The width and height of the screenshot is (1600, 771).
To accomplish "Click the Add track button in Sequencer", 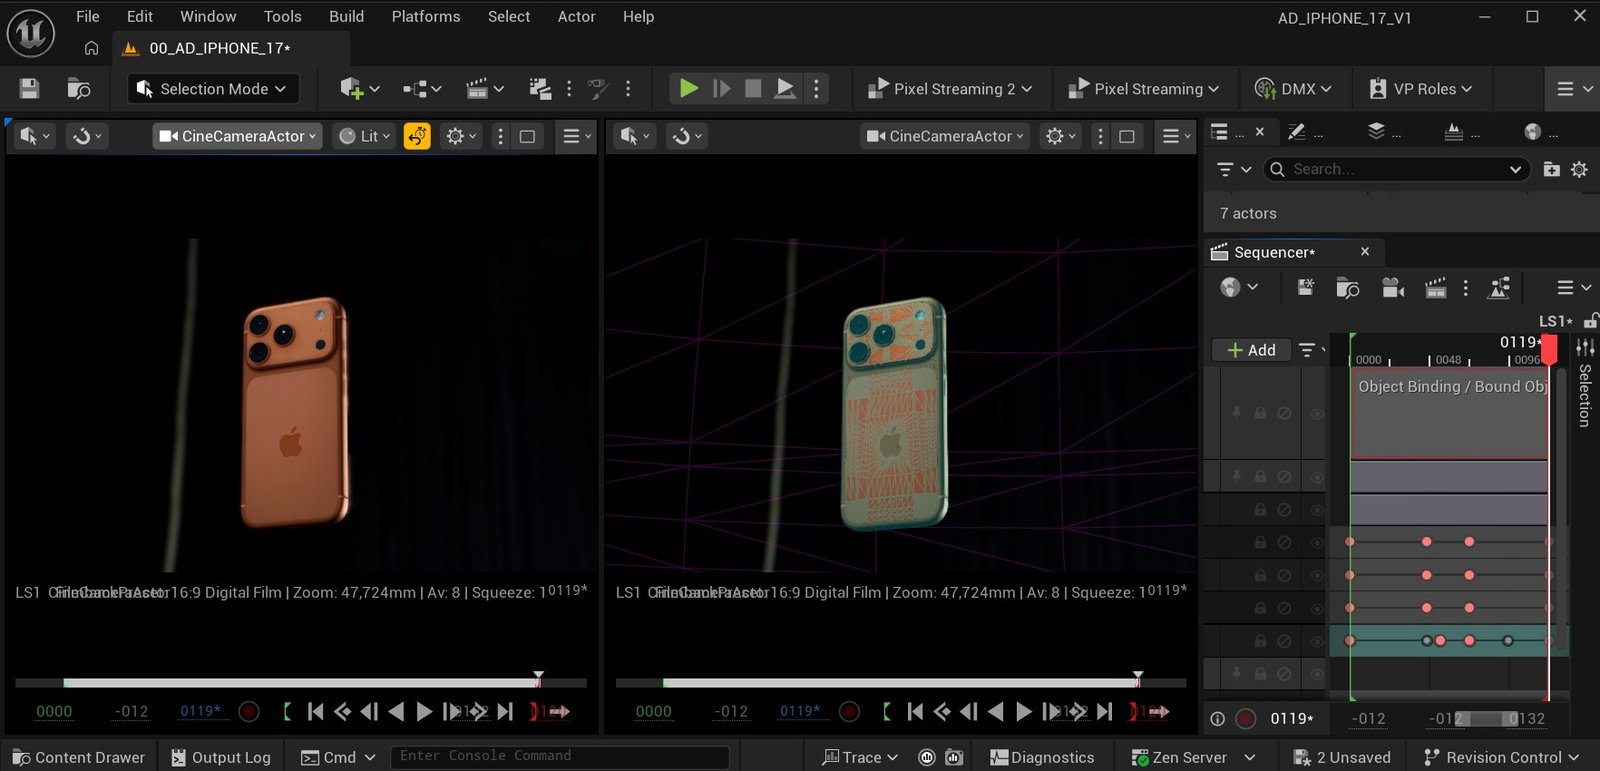I will (x=1251, y=350).
